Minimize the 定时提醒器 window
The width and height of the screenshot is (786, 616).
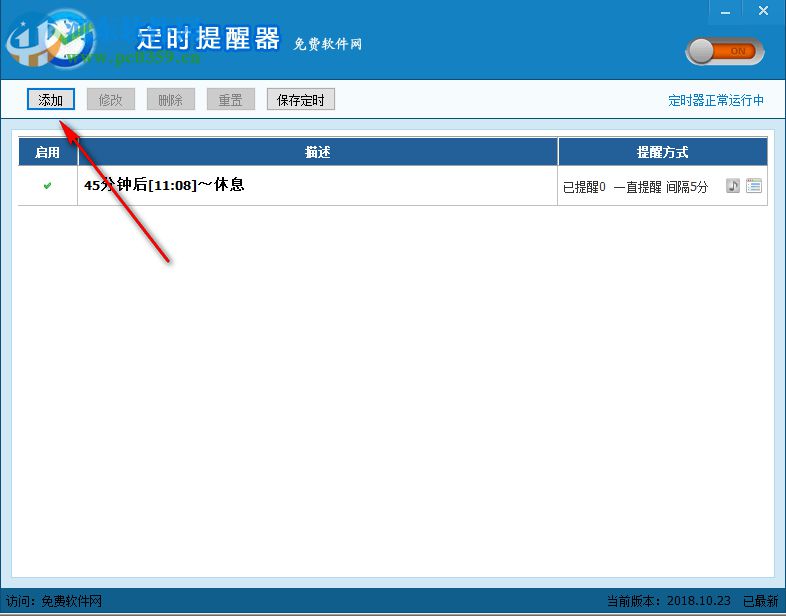[725, 12]
